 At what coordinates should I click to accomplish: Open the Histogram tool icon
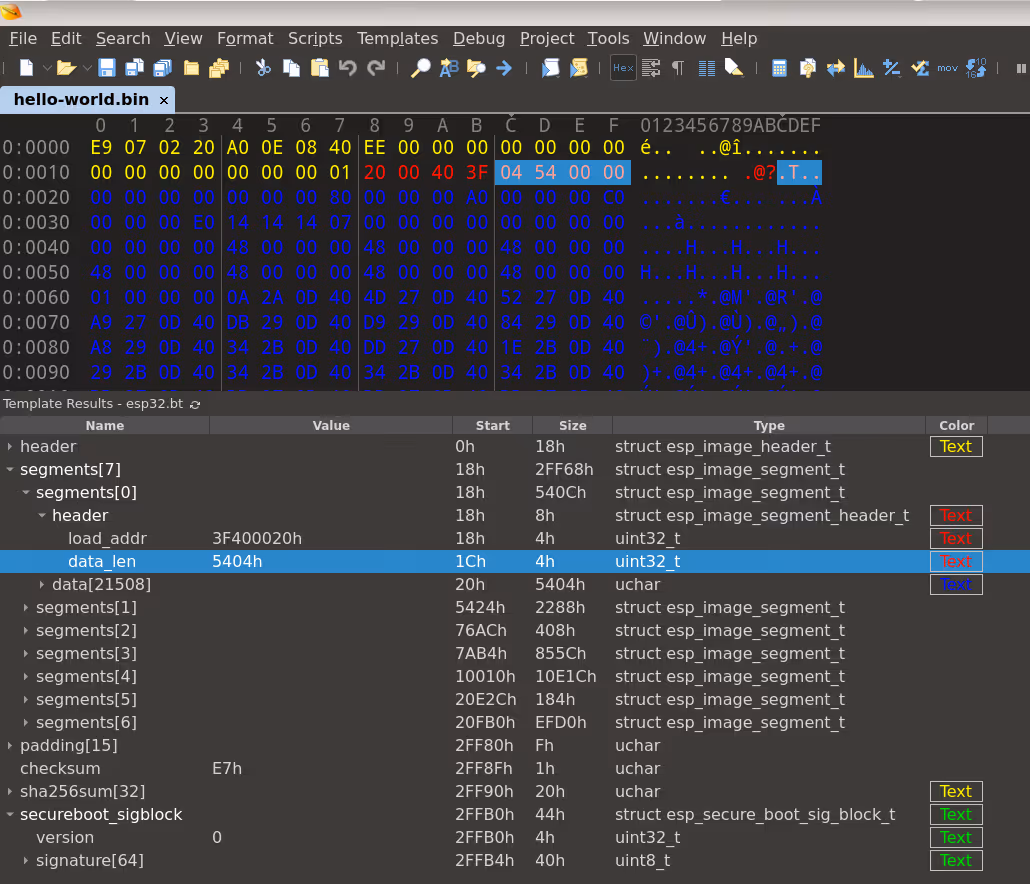[864, 68]
